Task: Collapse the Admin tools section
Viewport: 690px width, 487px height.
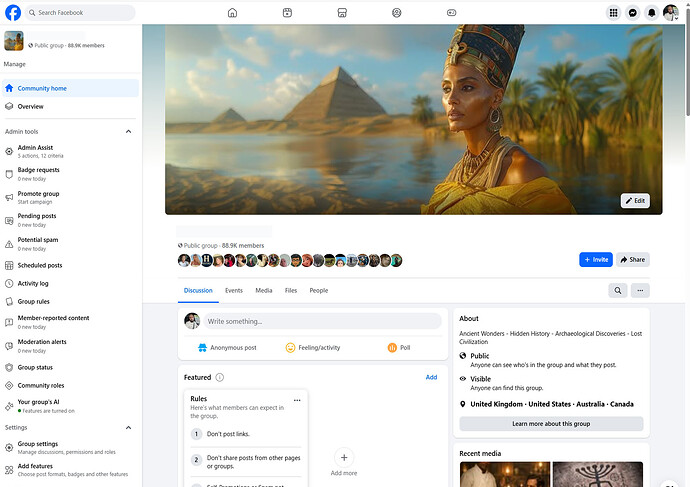Action: [x=128, y=131]
